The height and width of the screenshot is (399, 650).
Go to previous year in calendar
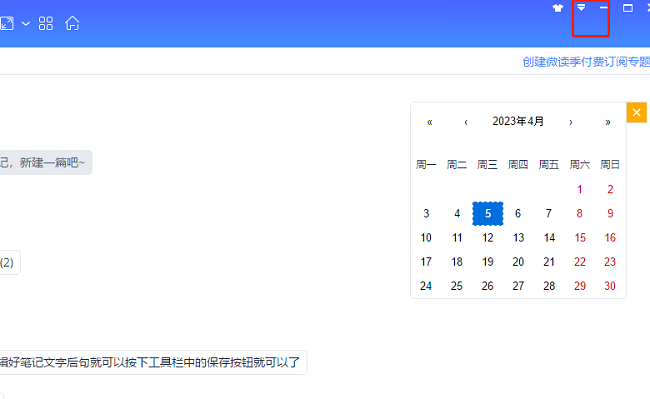[x=429, y=122]
